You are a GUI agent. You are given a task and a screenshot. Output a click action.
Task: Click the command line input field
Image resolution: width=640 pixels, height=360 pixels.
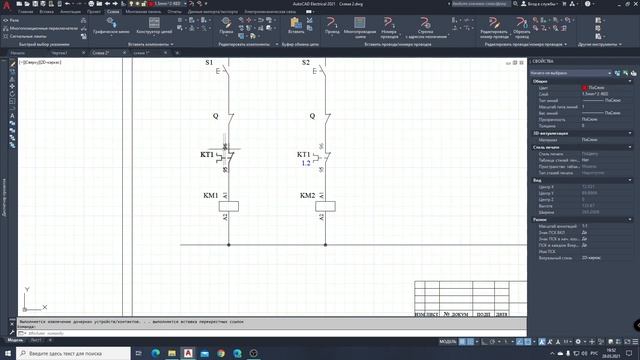[273, 333]
